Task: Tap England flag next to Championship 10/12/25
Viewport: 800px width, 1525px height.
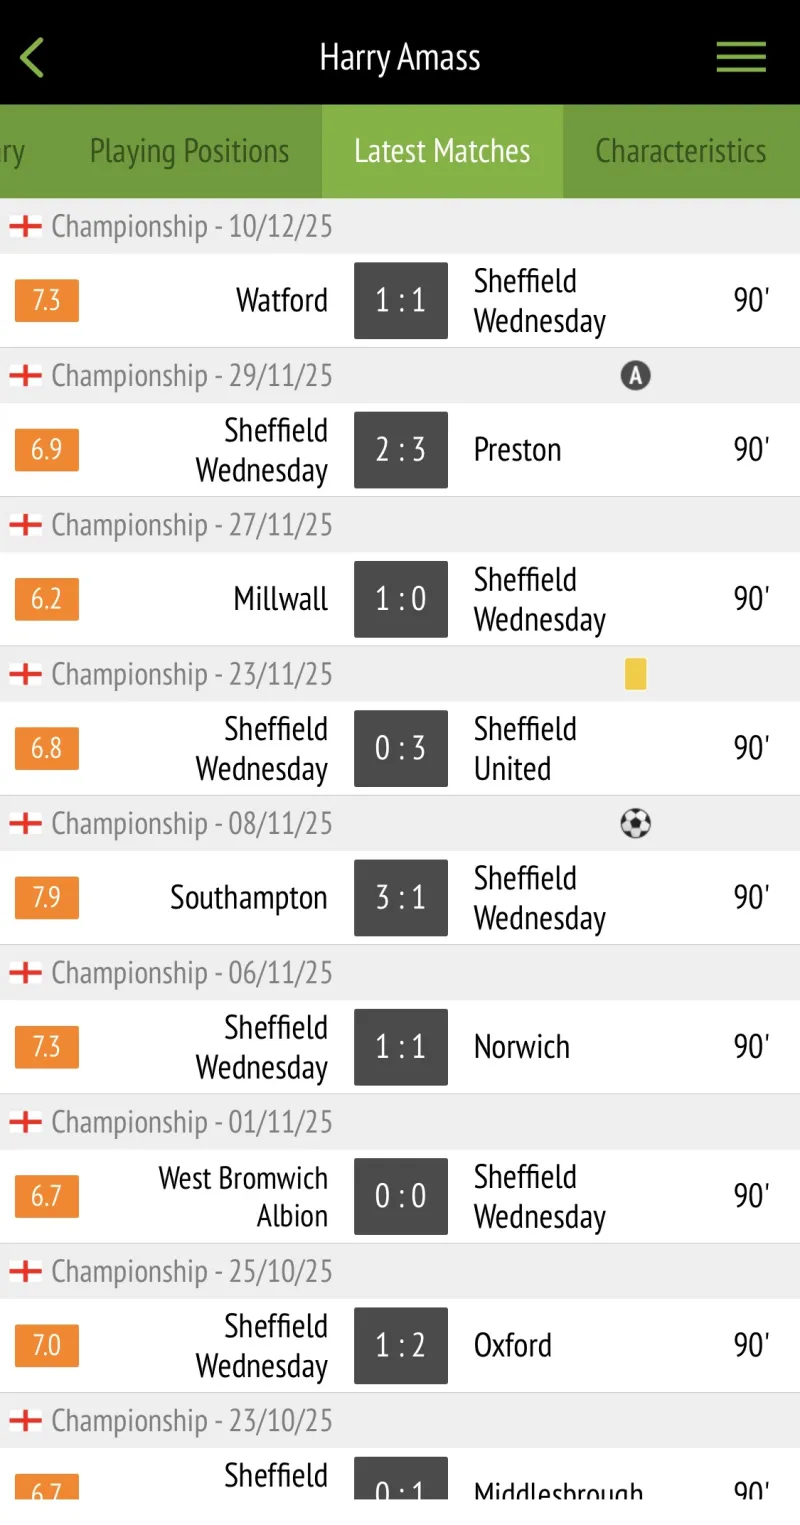Action: 25,227
